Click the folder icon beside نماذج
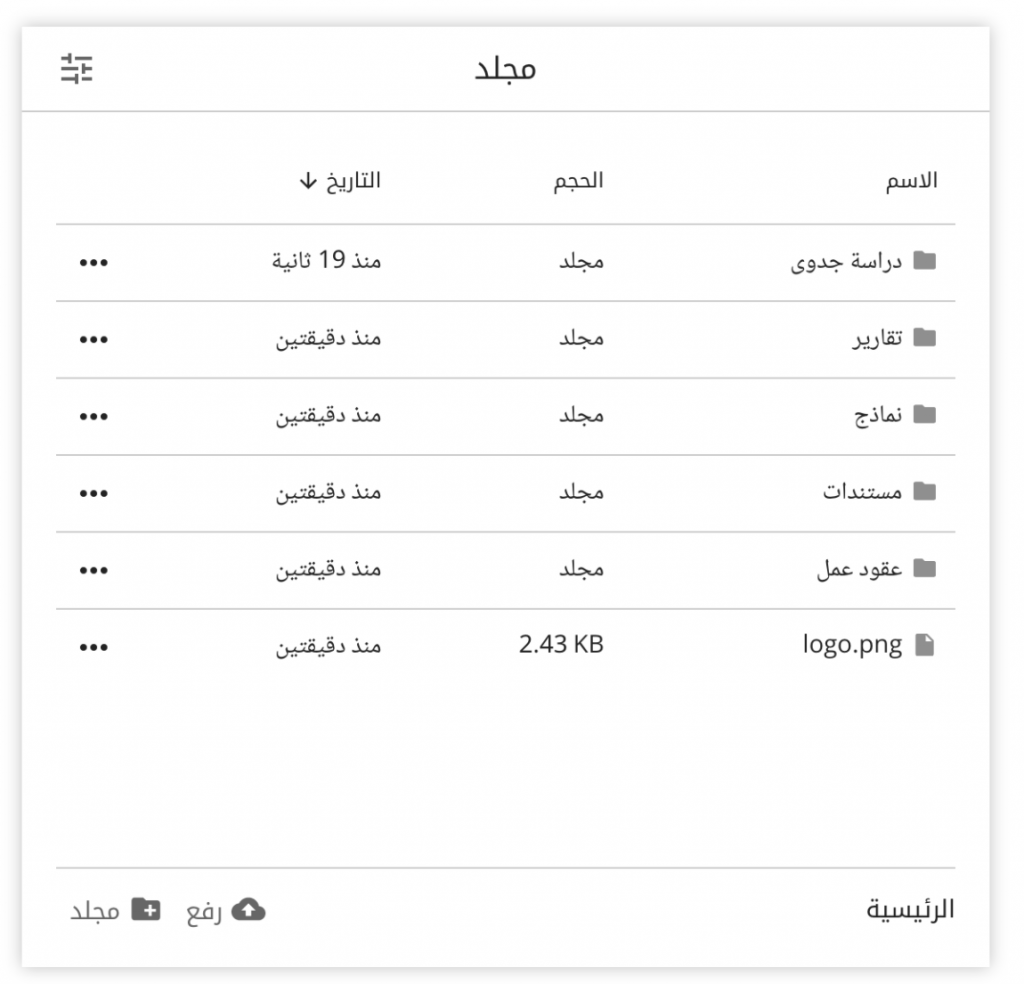Image resolution: width=1024 pixels, height=984 pixels. 924,415
